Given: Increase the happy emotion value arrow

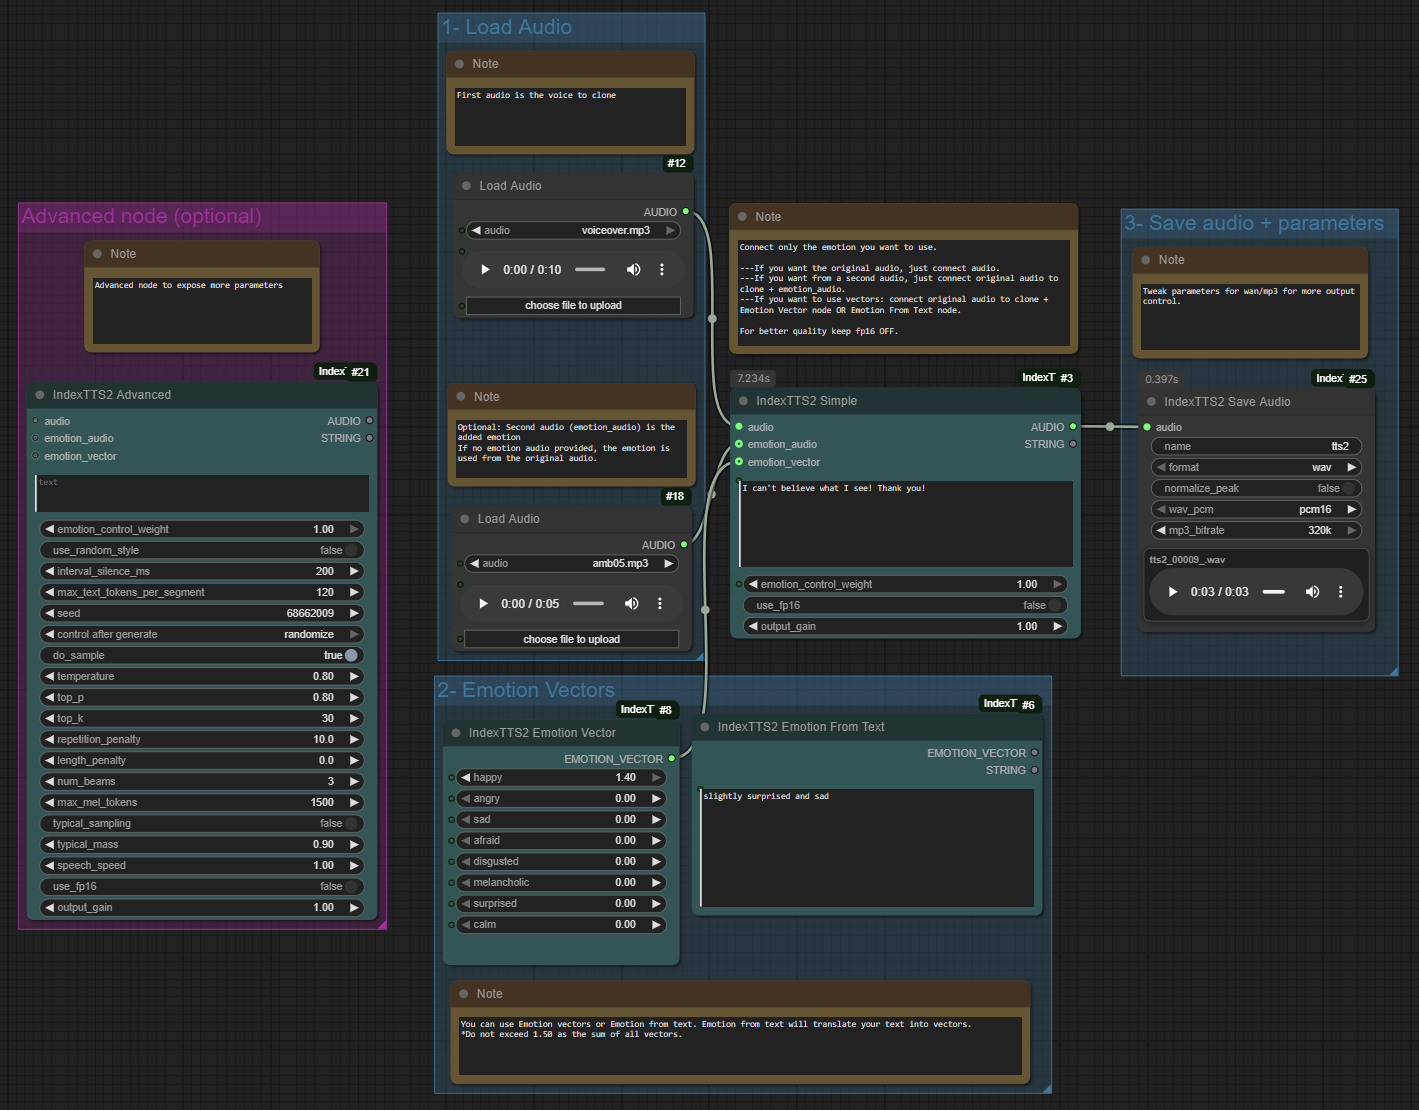Looking at the screenshot, I should pos(657,778).
